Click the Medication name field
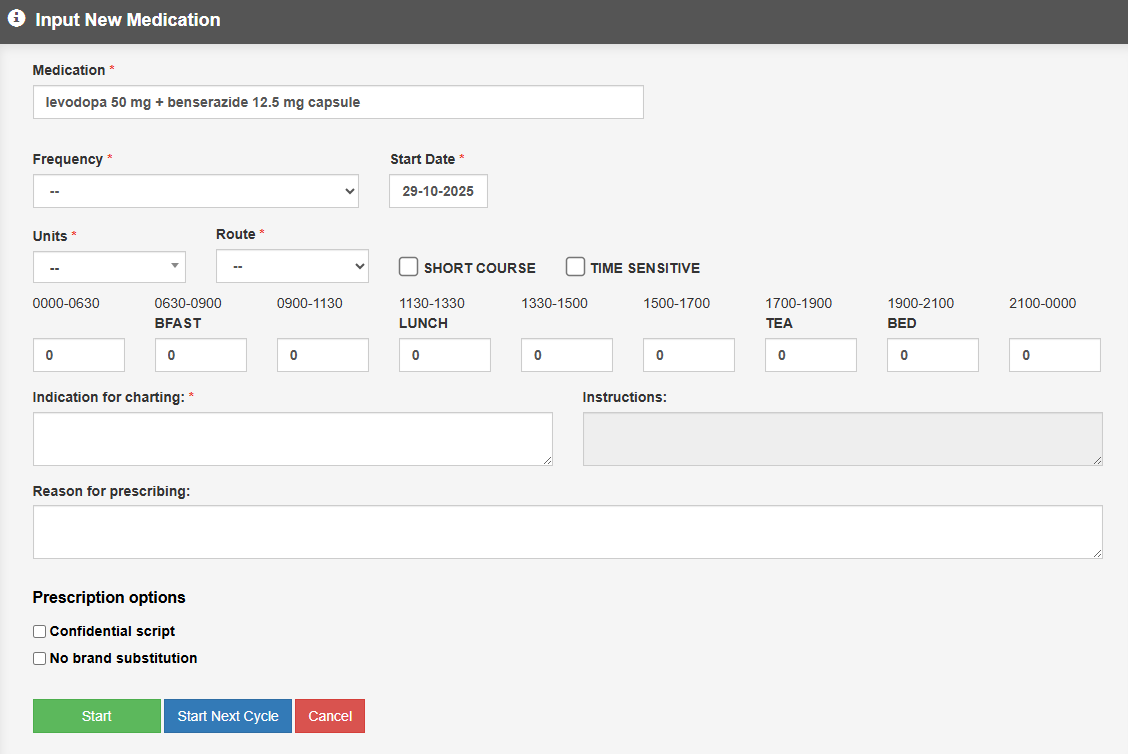1128x754 pixels. (338, 102)
